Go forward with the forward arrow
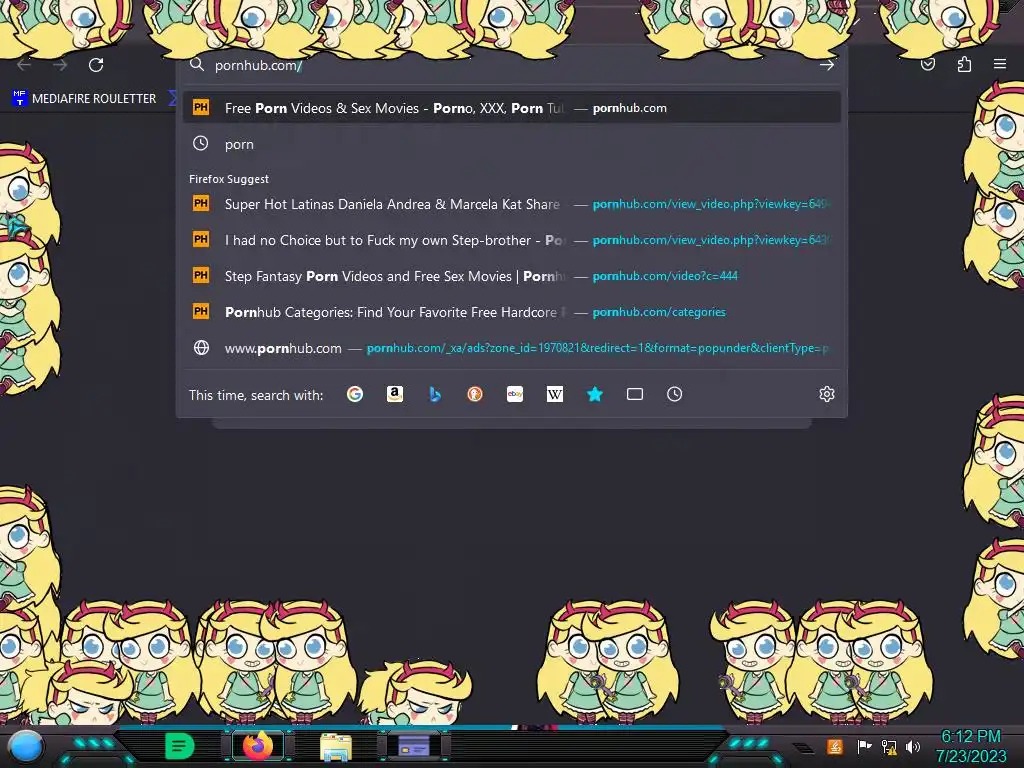The image size is (1024, 768). coord(60,65)
